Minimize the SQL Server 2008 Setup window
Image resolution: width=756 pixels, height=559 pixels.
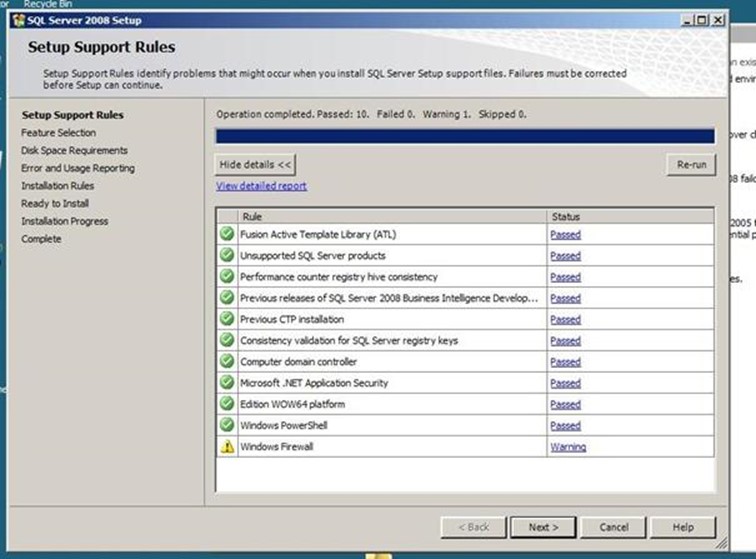click(687, 20)
